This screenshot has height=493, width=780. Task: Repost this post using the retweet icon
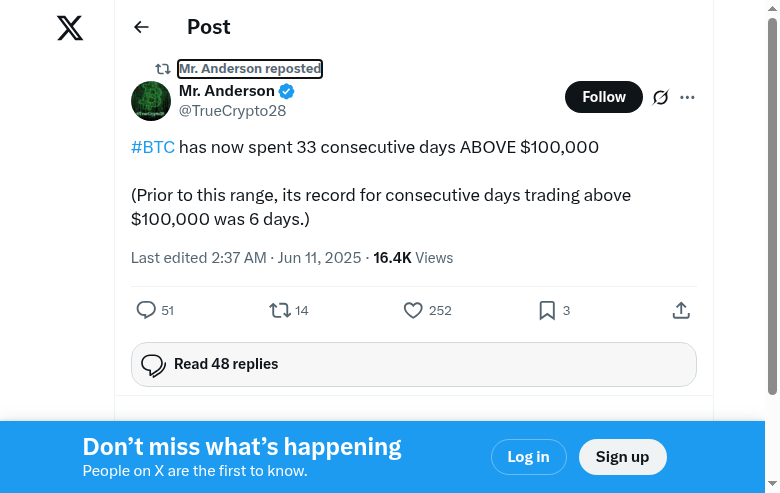[280, 311]
